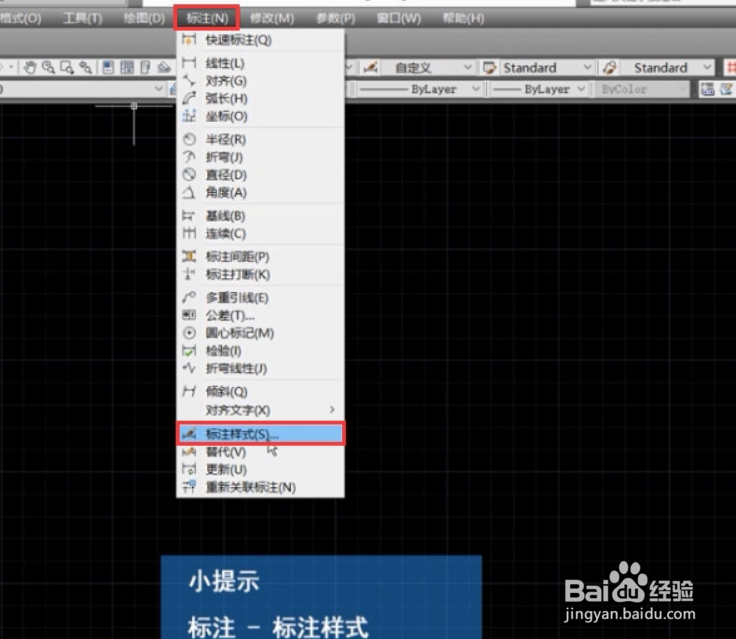The width and height of the screenshot is (736, 639).
Task: Choose 标注打断(K) entry
Action: 261,274
